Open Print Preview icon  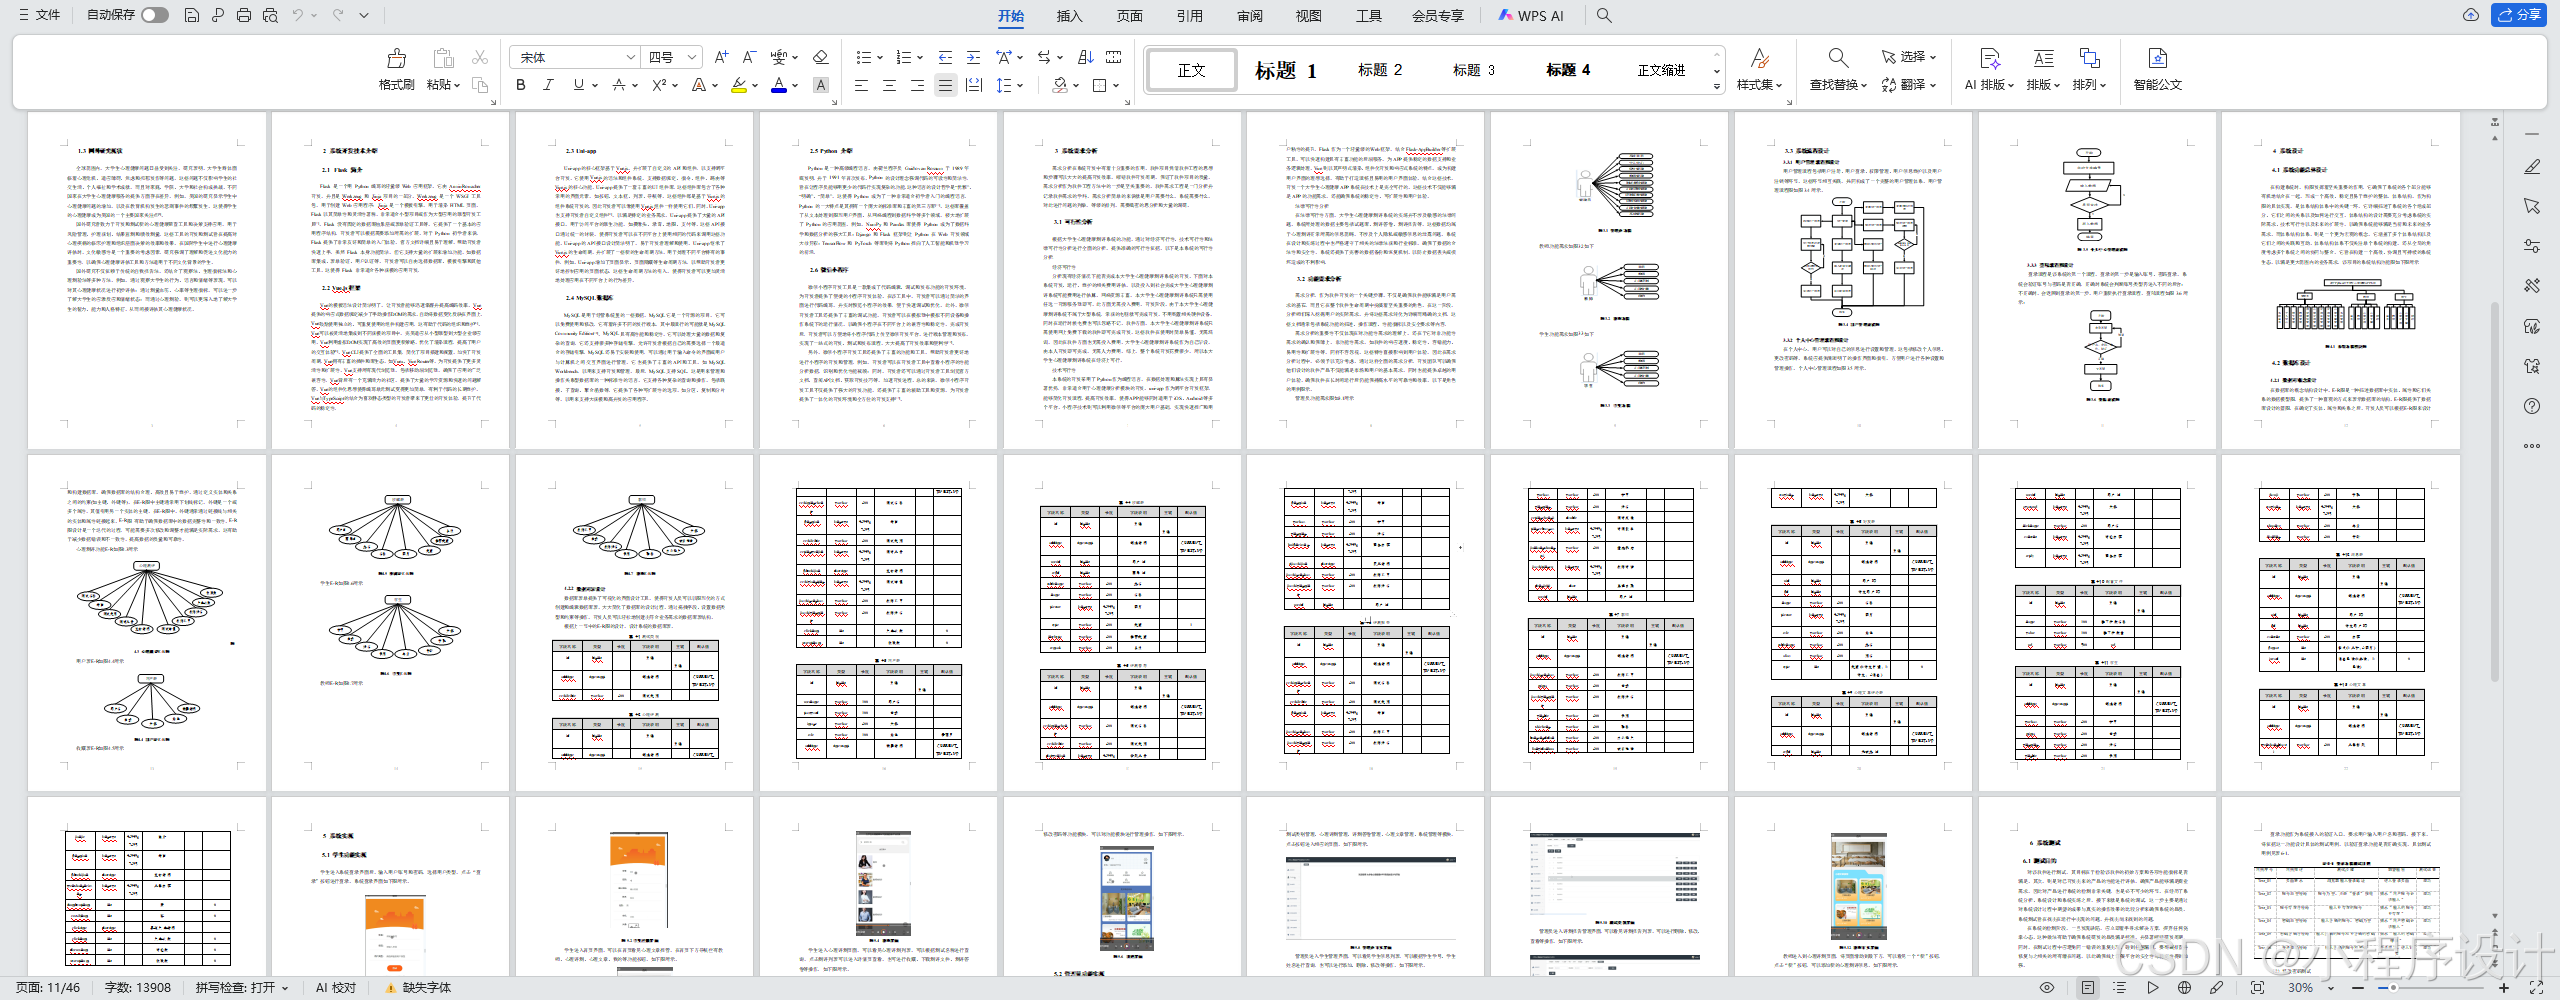point(270,15)
